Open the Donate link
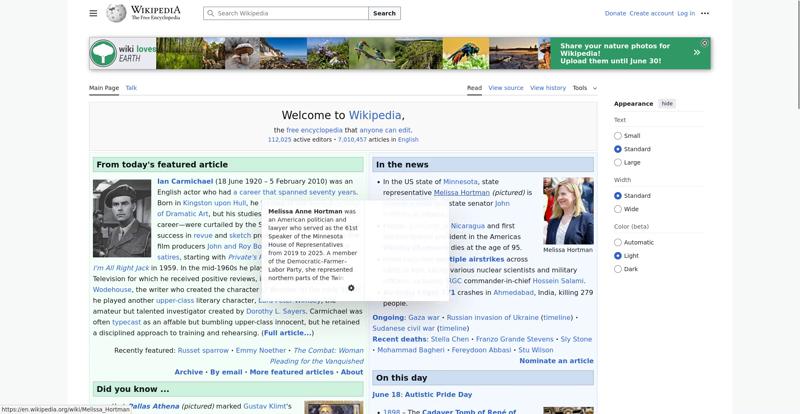 tap(615, 13)
